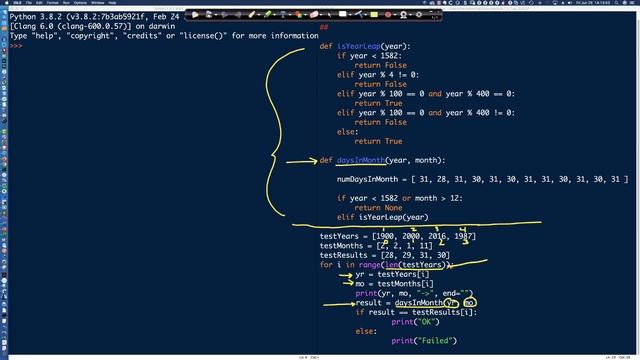This screenshot has width=640, height=360.
Task: Pick the red circle color in annotation toolbar
Action: point(388,15)
